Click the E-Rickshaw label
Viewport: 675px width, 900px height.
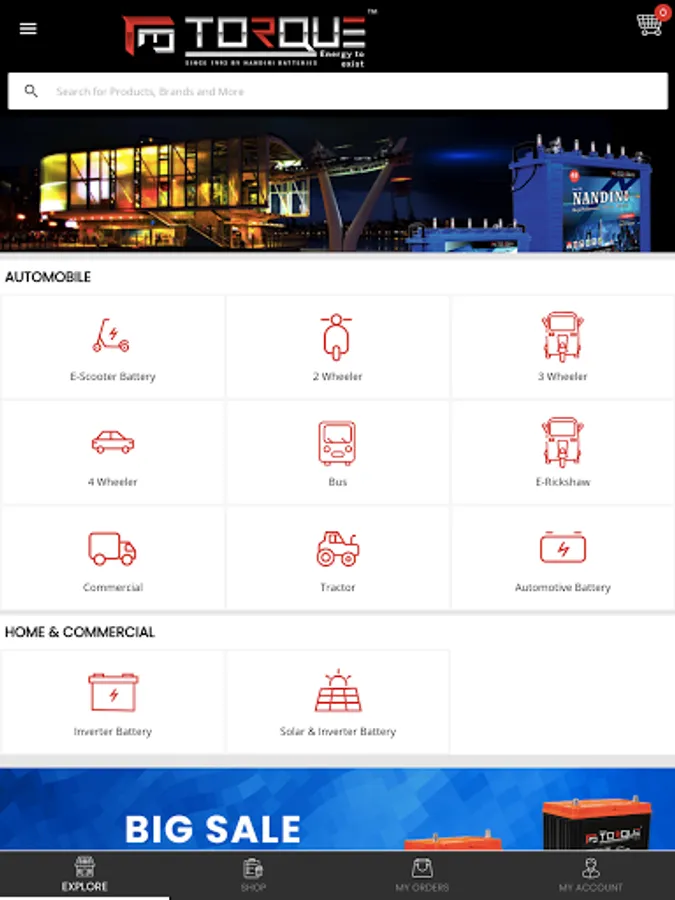pos(562,482)
